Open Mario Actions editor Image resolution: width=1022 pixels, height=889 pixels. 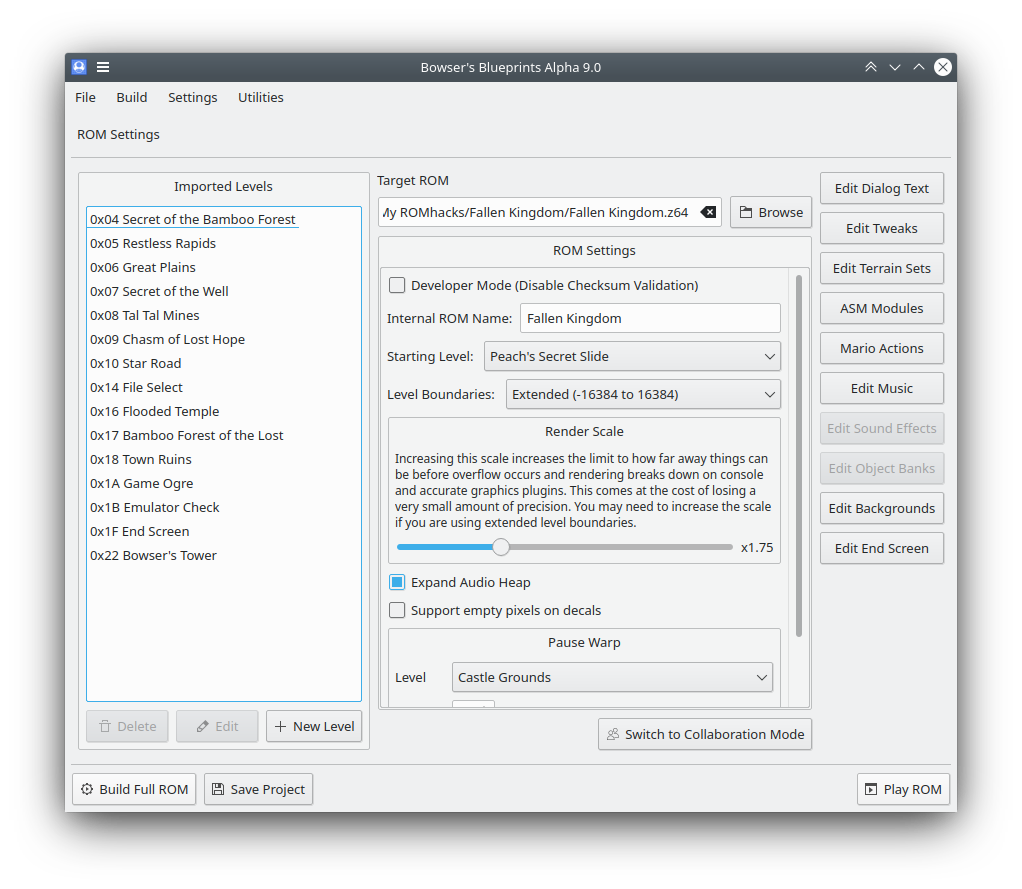coord(882,348)
